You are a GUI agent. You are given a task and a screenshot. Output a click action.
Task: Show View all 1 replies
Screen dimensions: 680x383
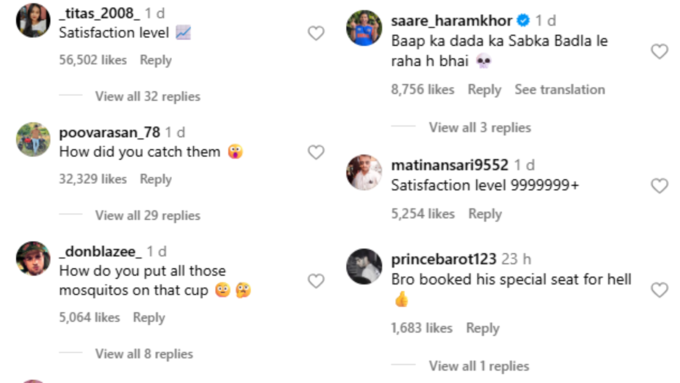point(479,366)
